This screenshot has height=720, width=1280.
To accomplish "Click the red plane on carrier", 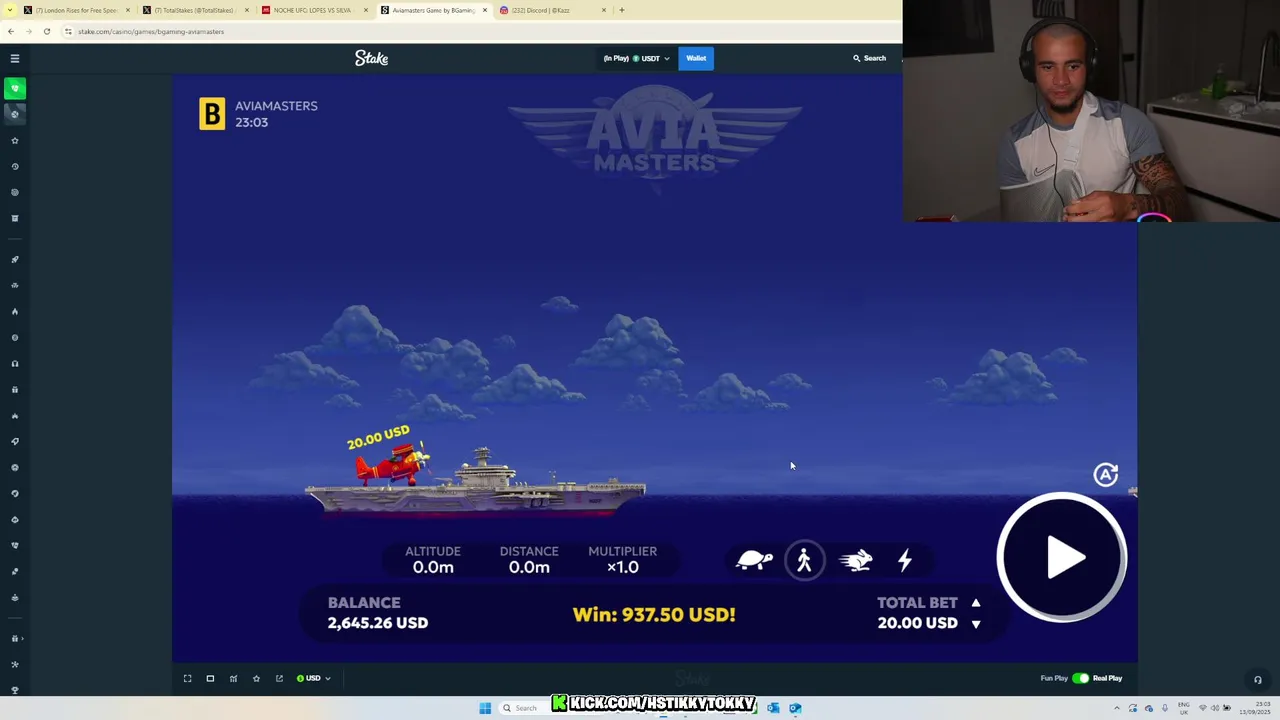I will 393,464.
